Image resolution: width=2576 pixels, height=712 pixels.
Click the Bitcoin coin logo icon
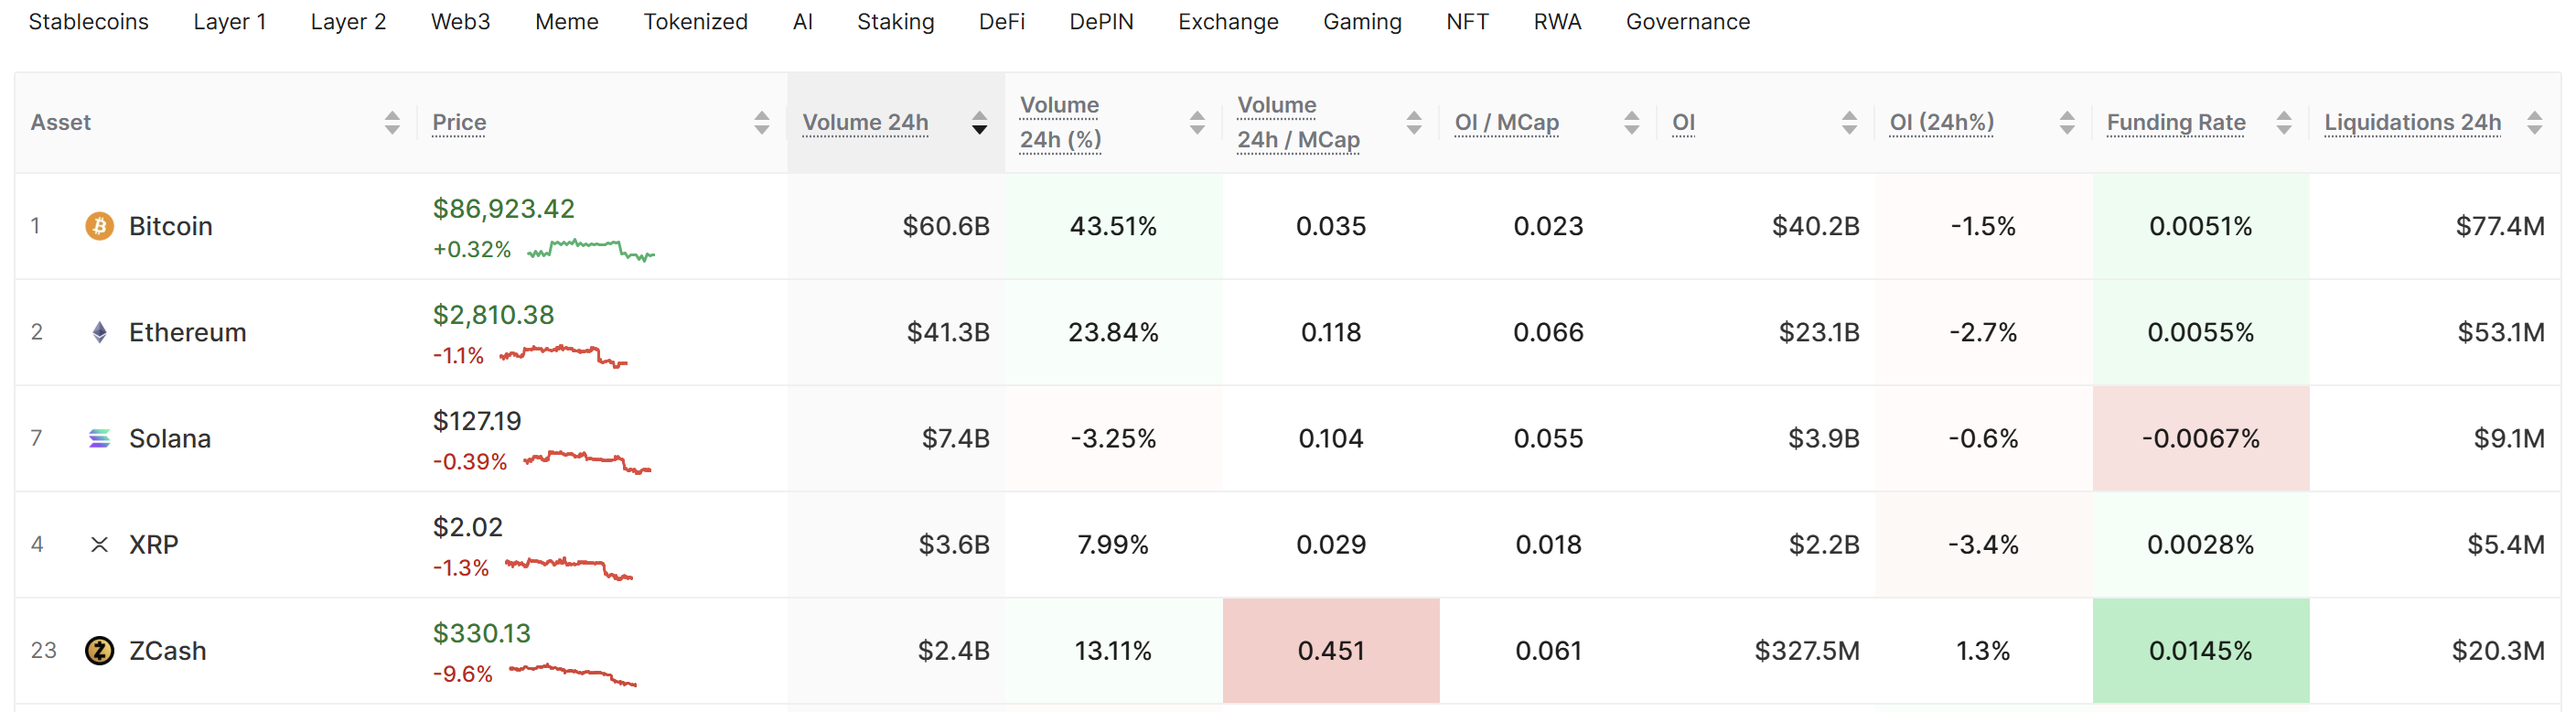coord(99,226)
